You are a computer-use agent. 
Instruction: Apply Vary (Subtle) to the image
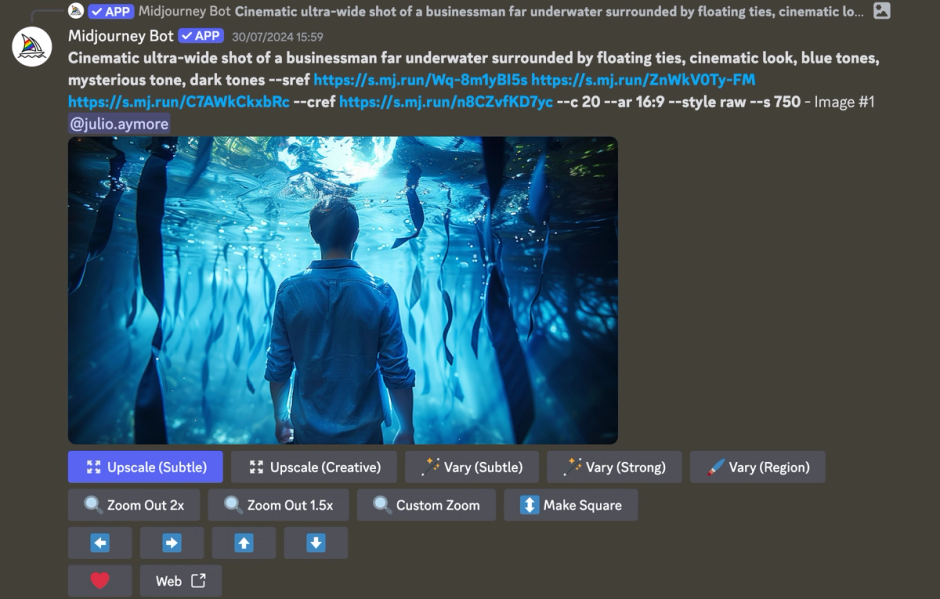(472, 467)
